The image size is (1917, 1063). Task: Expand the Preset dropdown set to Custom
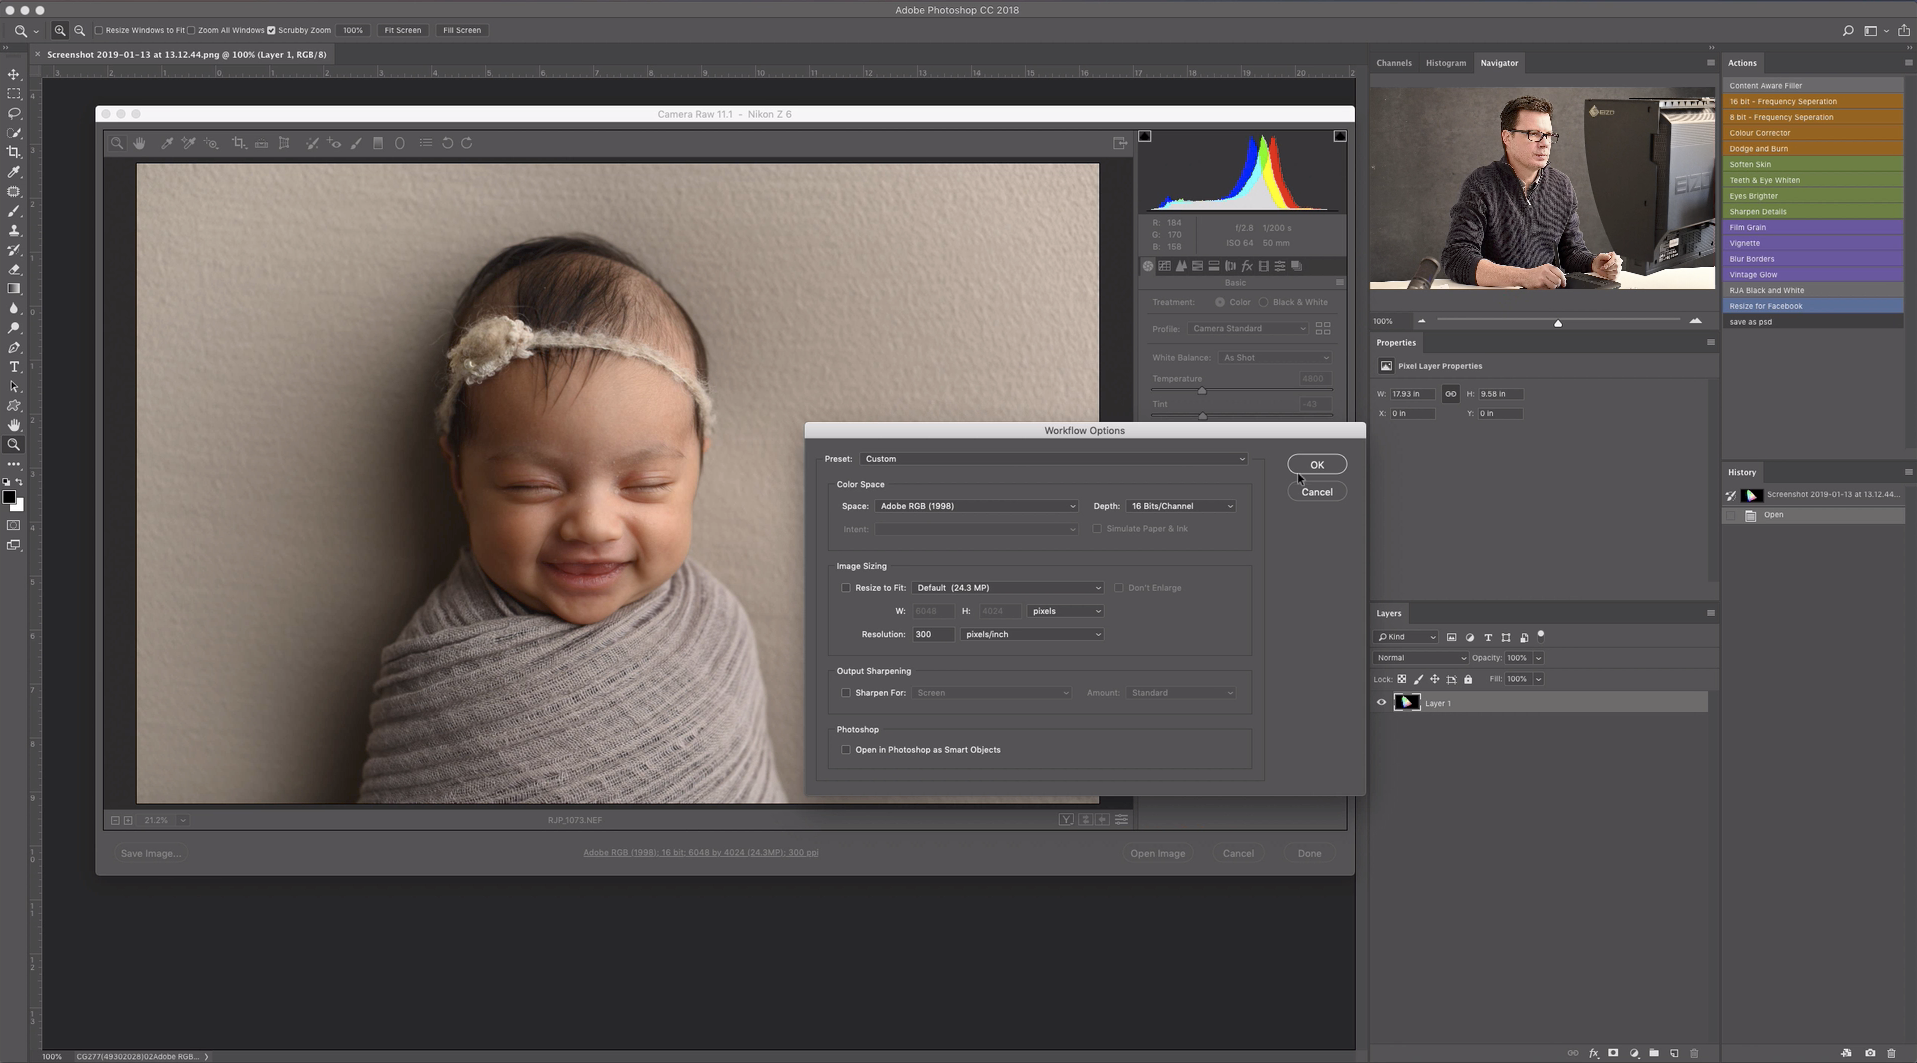click(x=1054, y=459)
